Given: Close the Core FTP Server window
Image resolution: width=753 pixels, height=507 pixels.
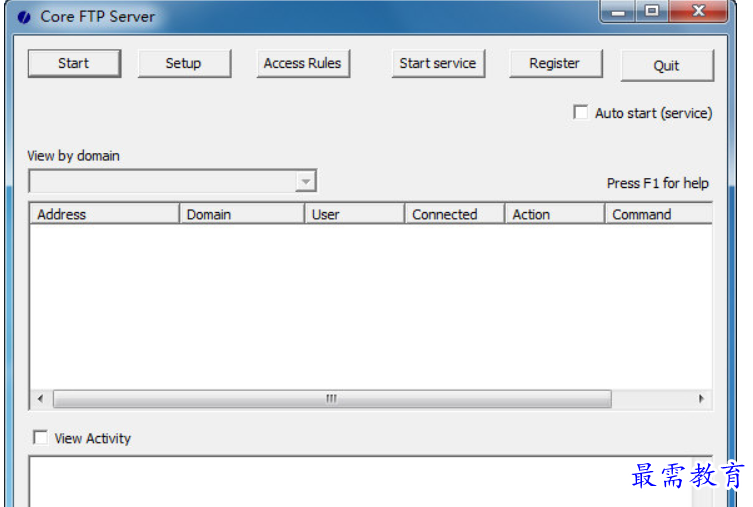Looking at the screenshot, I should [698, 11].
